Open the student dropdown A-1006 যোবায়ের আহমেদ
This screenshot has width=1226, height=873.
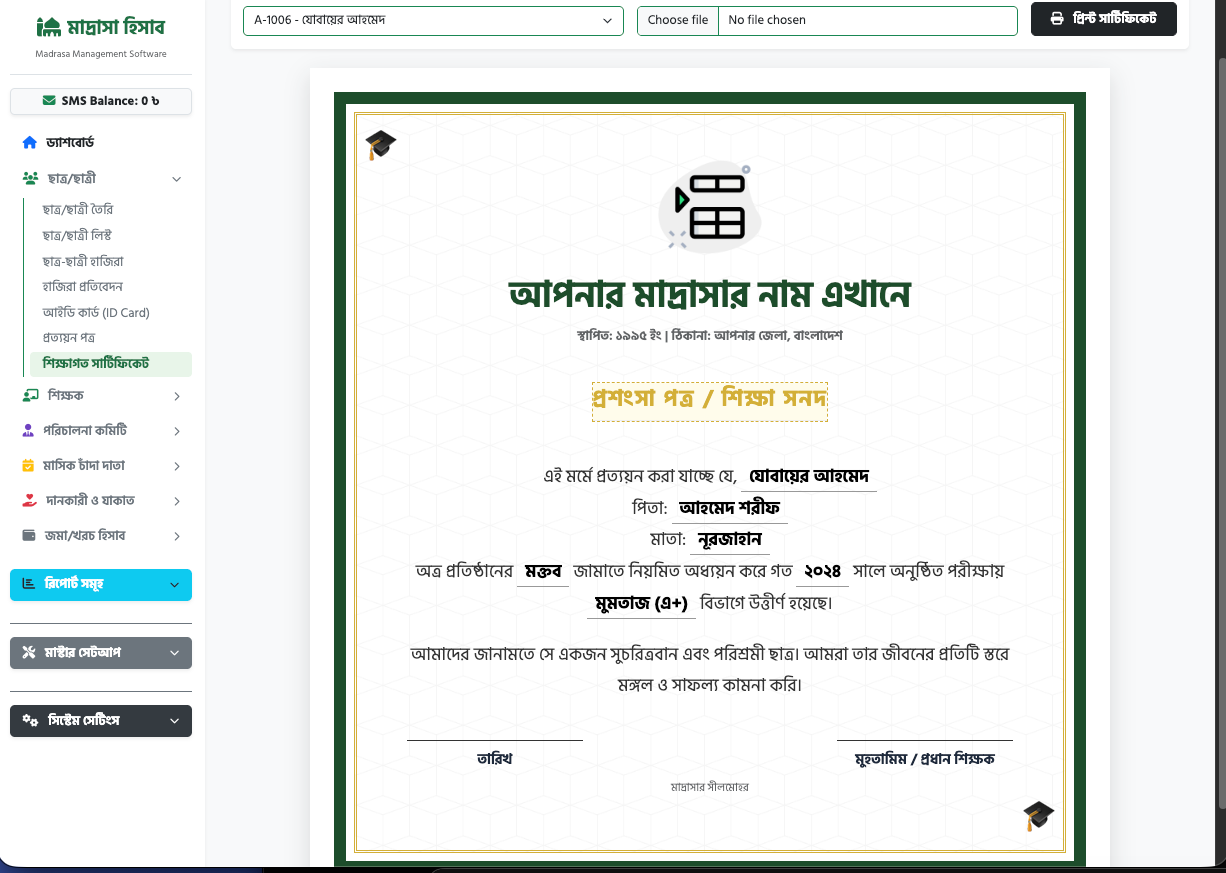coord(433,20)
